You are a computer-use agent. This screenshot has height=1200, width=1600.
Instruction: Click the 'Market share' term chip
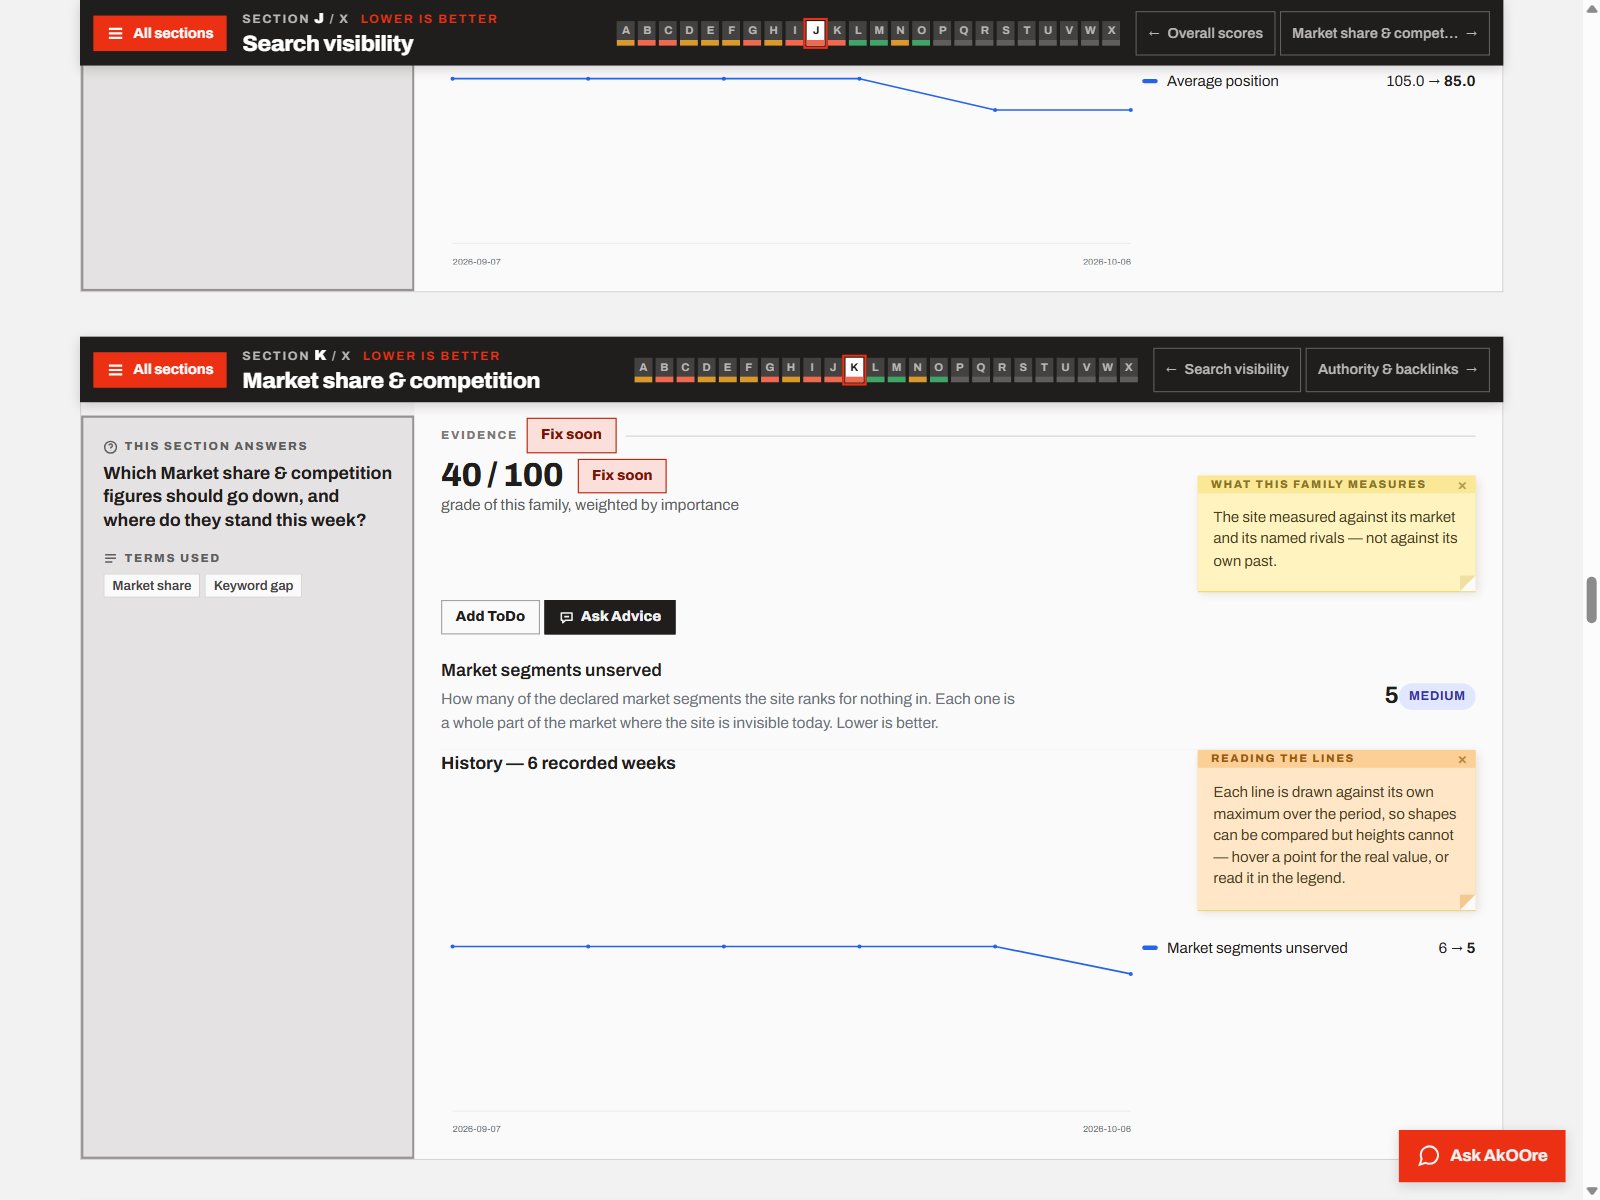(152, 586)
